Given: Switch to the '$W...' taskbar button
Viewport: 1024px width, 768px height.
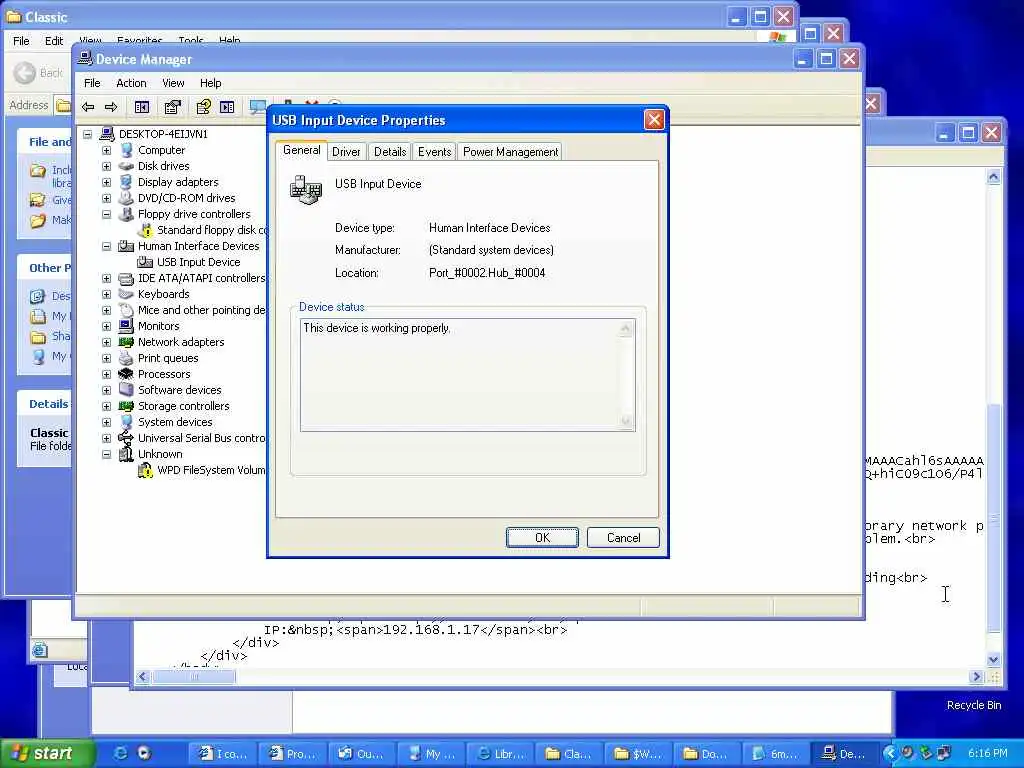Looking at the screenshot, I should pos(637,753).
